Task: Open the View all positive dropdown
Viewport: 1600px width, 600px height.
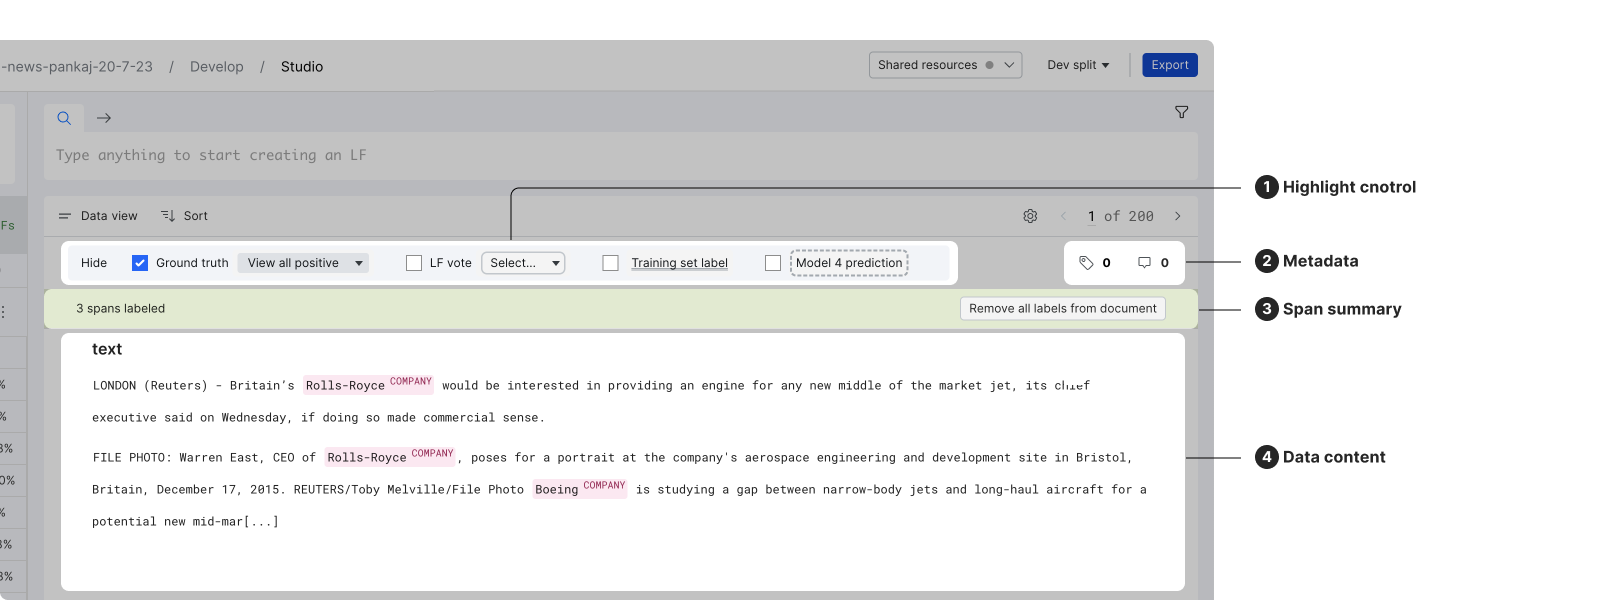Action: (x=303, y=263)
